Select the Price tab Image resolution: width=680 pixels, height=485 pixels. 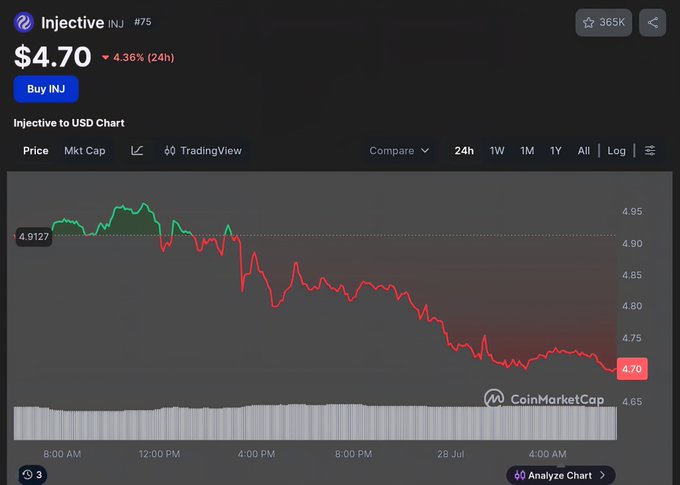click(36, 151)
